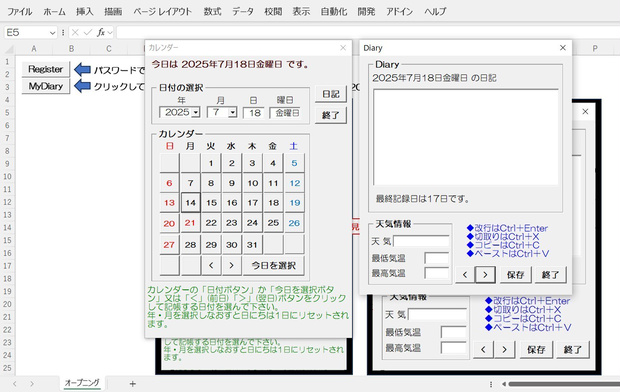Open the 開発 ribbon tab
The image size is (620, 392).
pyautogui.click(x=367, y=12)
